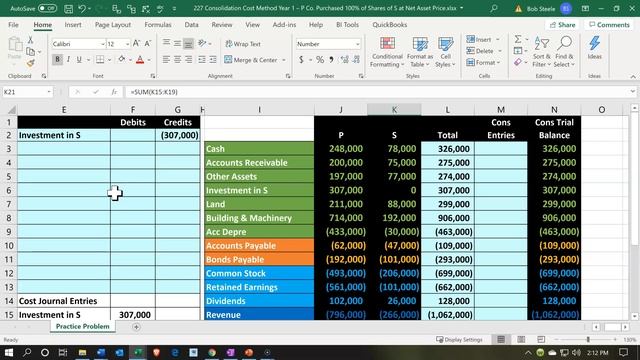Open the Ideas pane
Image resolution: width=640 pixels, height=360 pixels.
coord(594,48)
